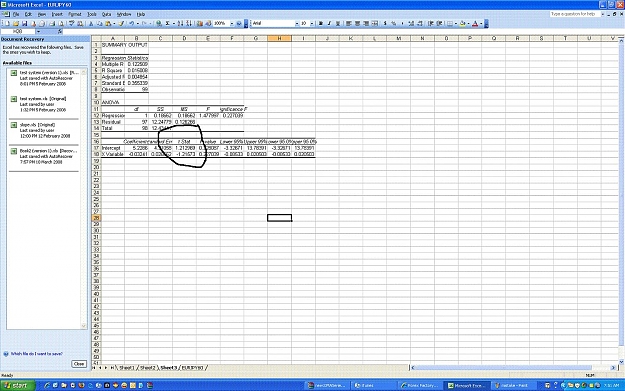Screen dimensions: 625x391
Task: Cut the selection with the scissors icon
Action: tap(90, 24)
